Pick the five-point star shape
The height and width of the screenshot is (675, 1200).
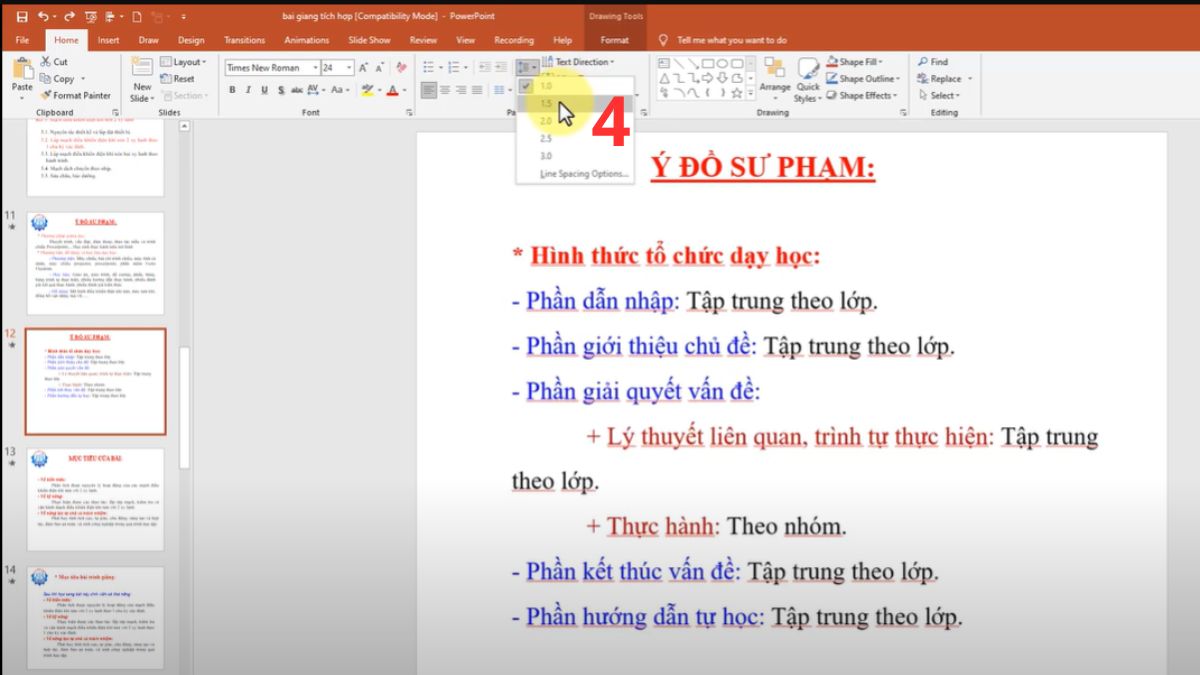[x=738, y=93]
